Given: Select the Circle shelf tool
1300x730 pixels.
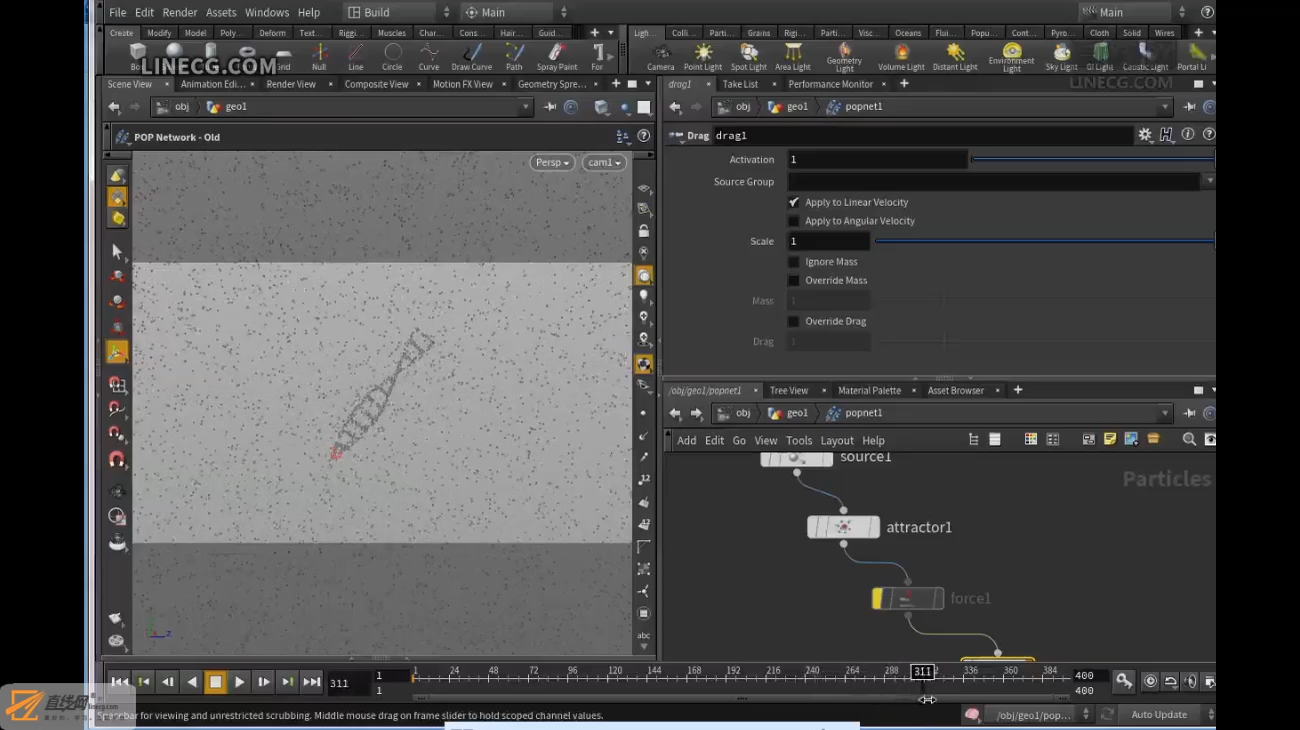Looking at the screenshot, I should tap(393, 56).
